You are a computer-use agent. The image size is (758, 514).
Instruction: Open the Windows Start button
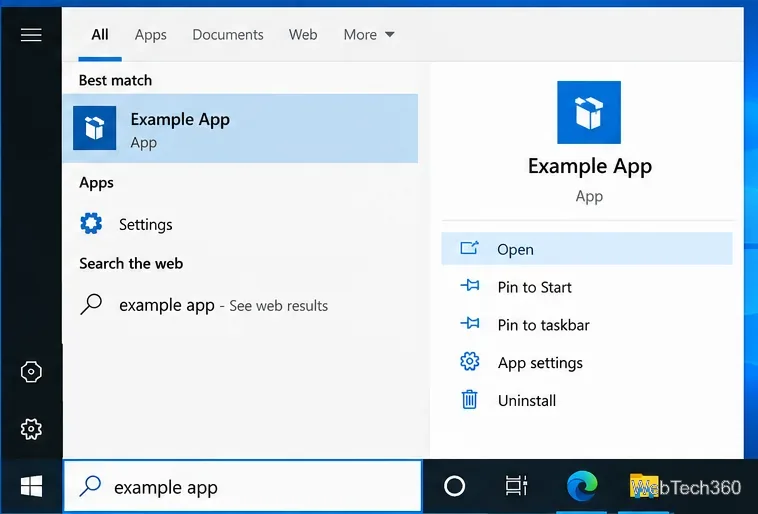tap(31, 486)
